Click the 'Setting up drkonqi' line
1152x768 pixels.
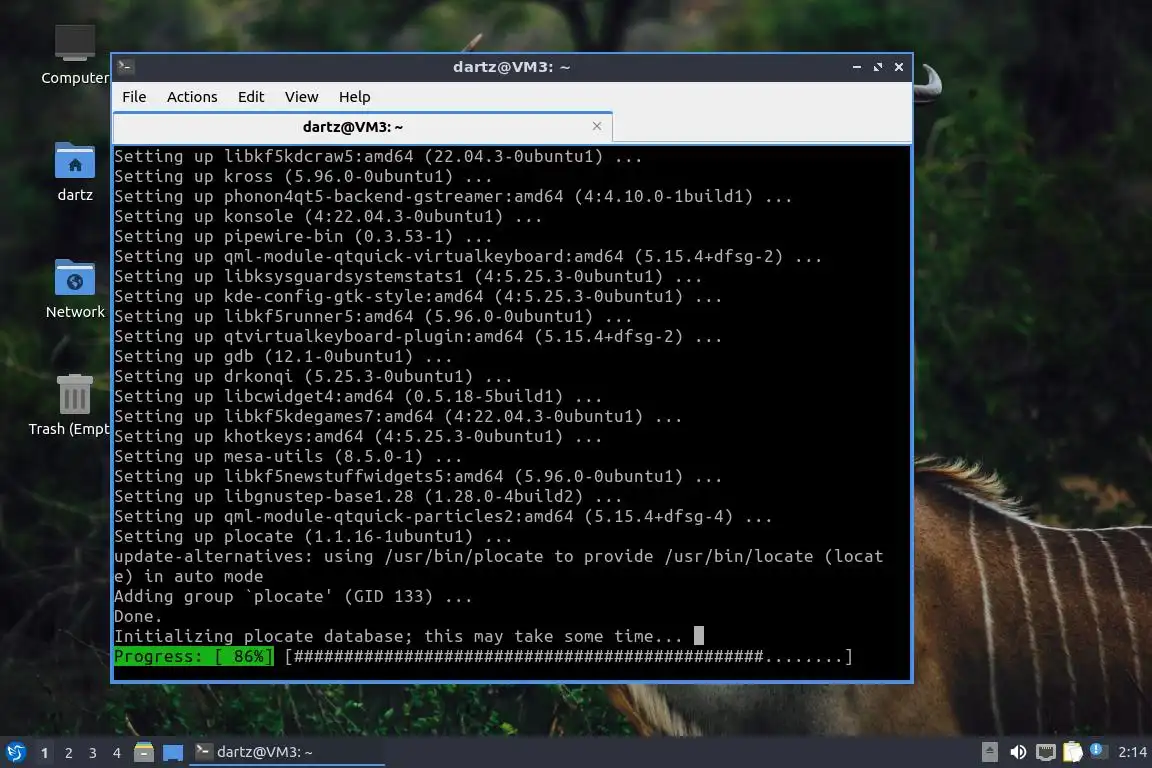(x=313, y=376)
